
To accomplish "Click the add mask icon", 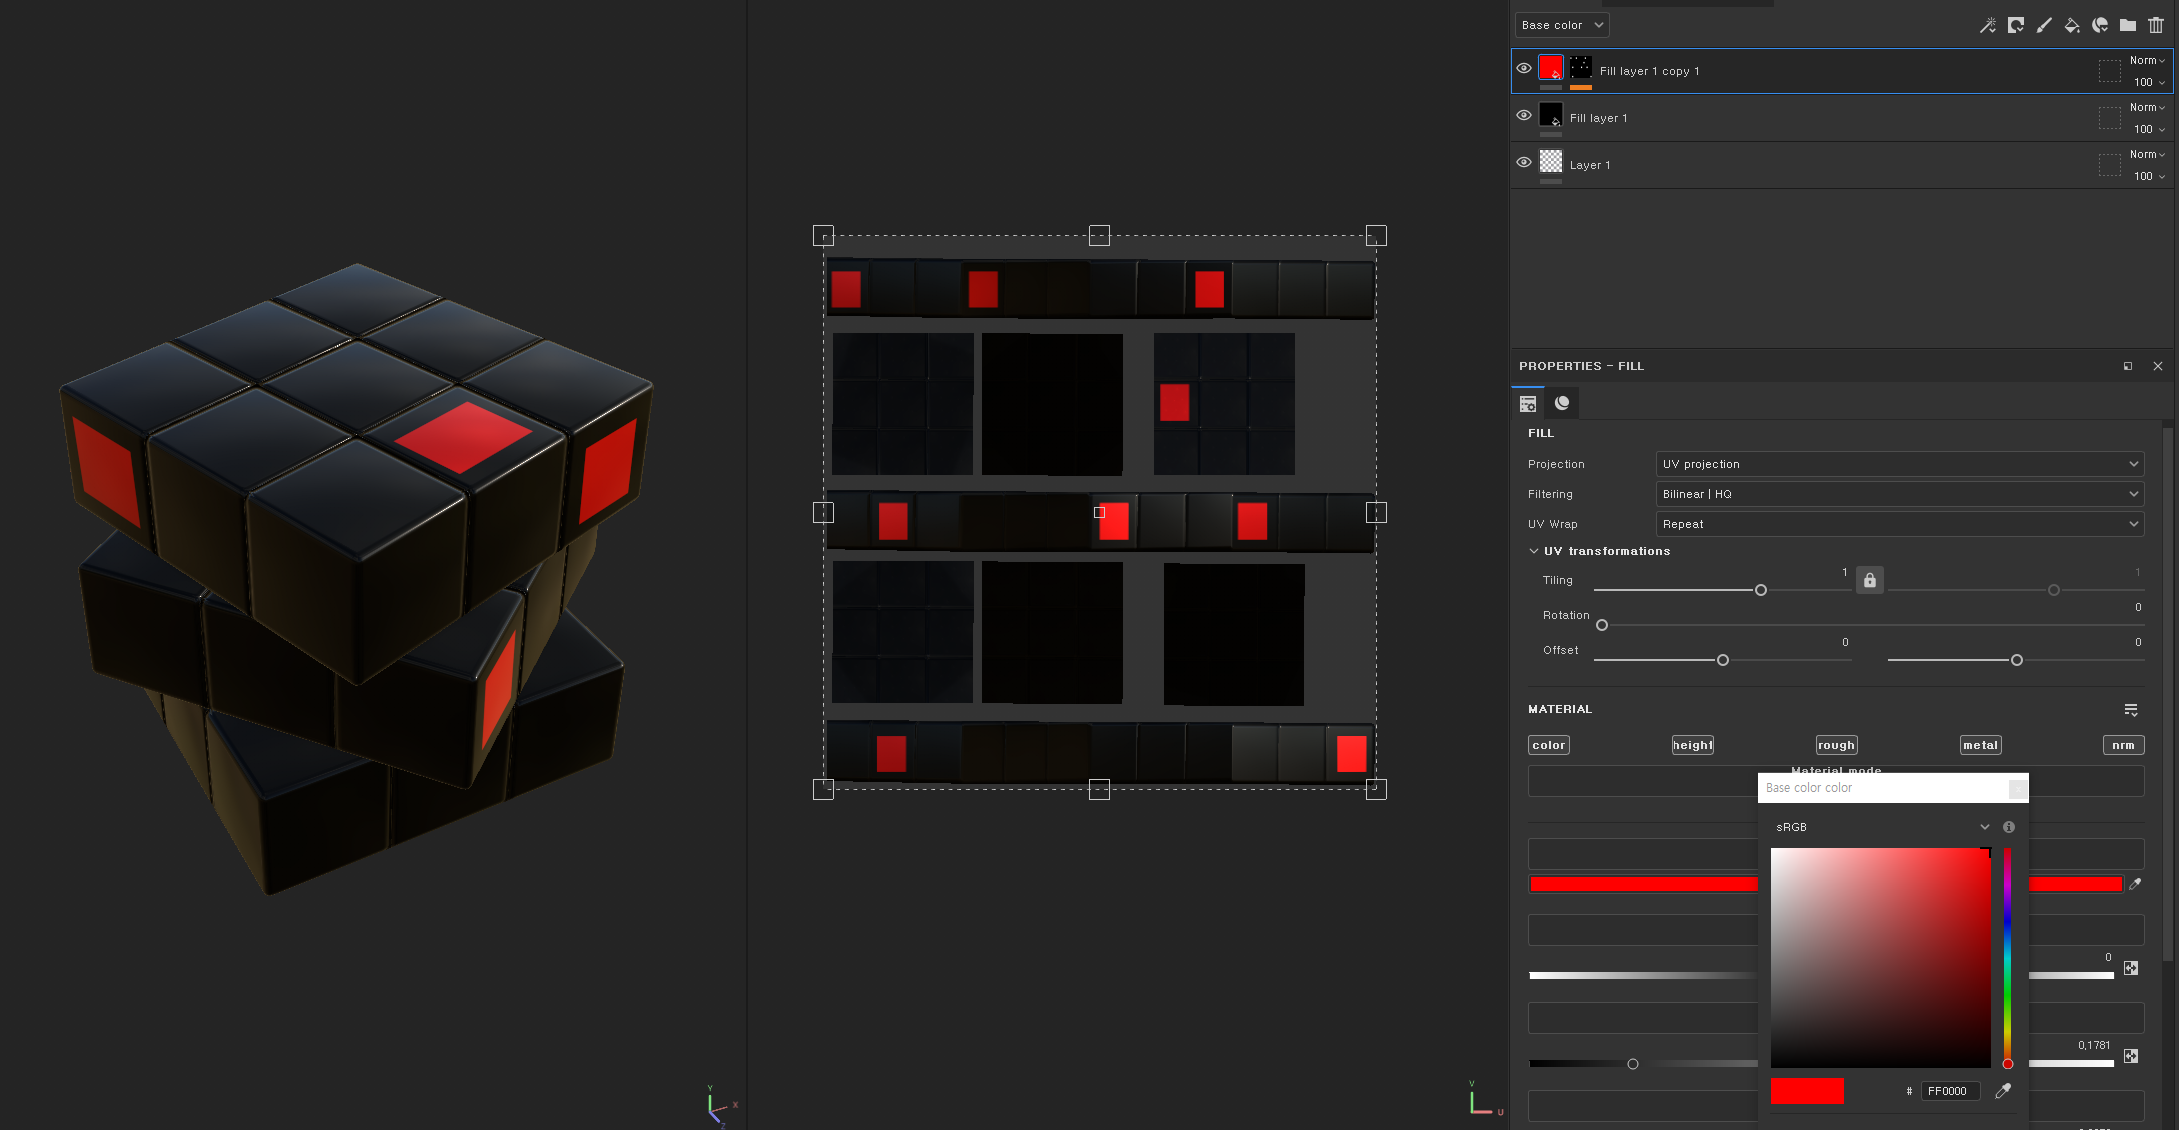I will click(2015, 26).
